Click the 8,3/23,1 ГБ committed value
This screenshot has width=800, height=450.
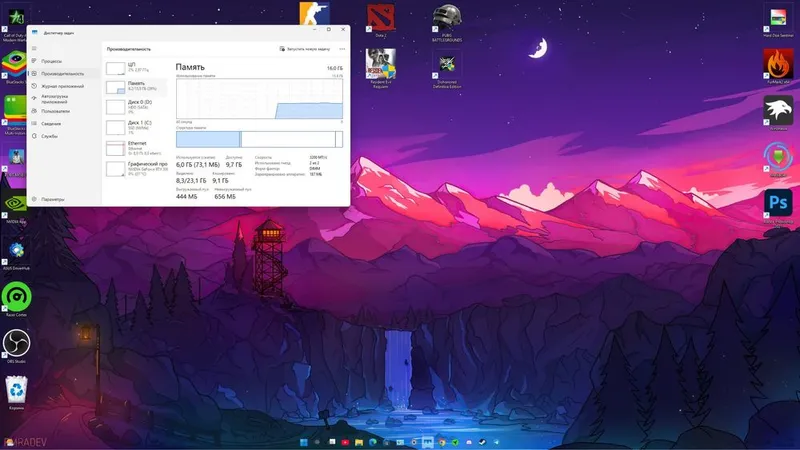pos(191,181)
